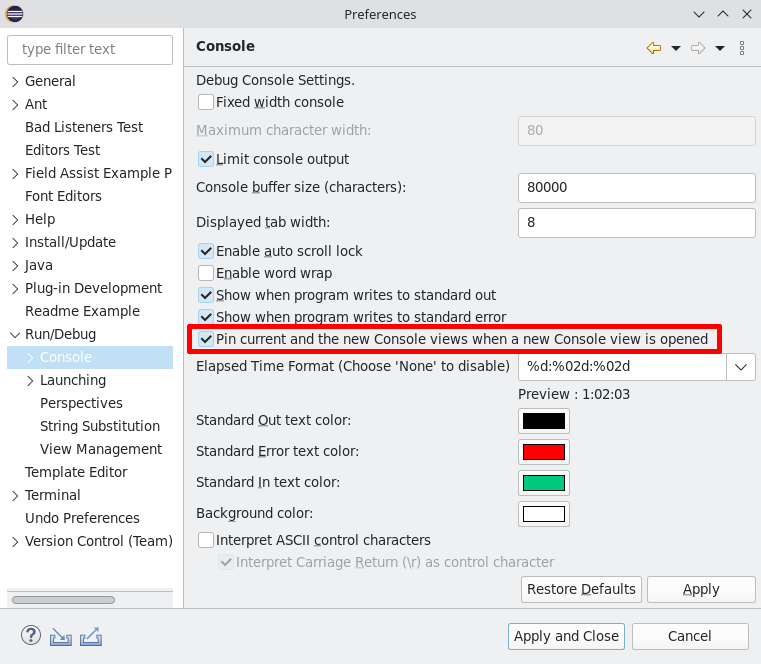Toggle Enable auto scroll lock
This screenshot has width=761, height=664.
tap(206, 251)
